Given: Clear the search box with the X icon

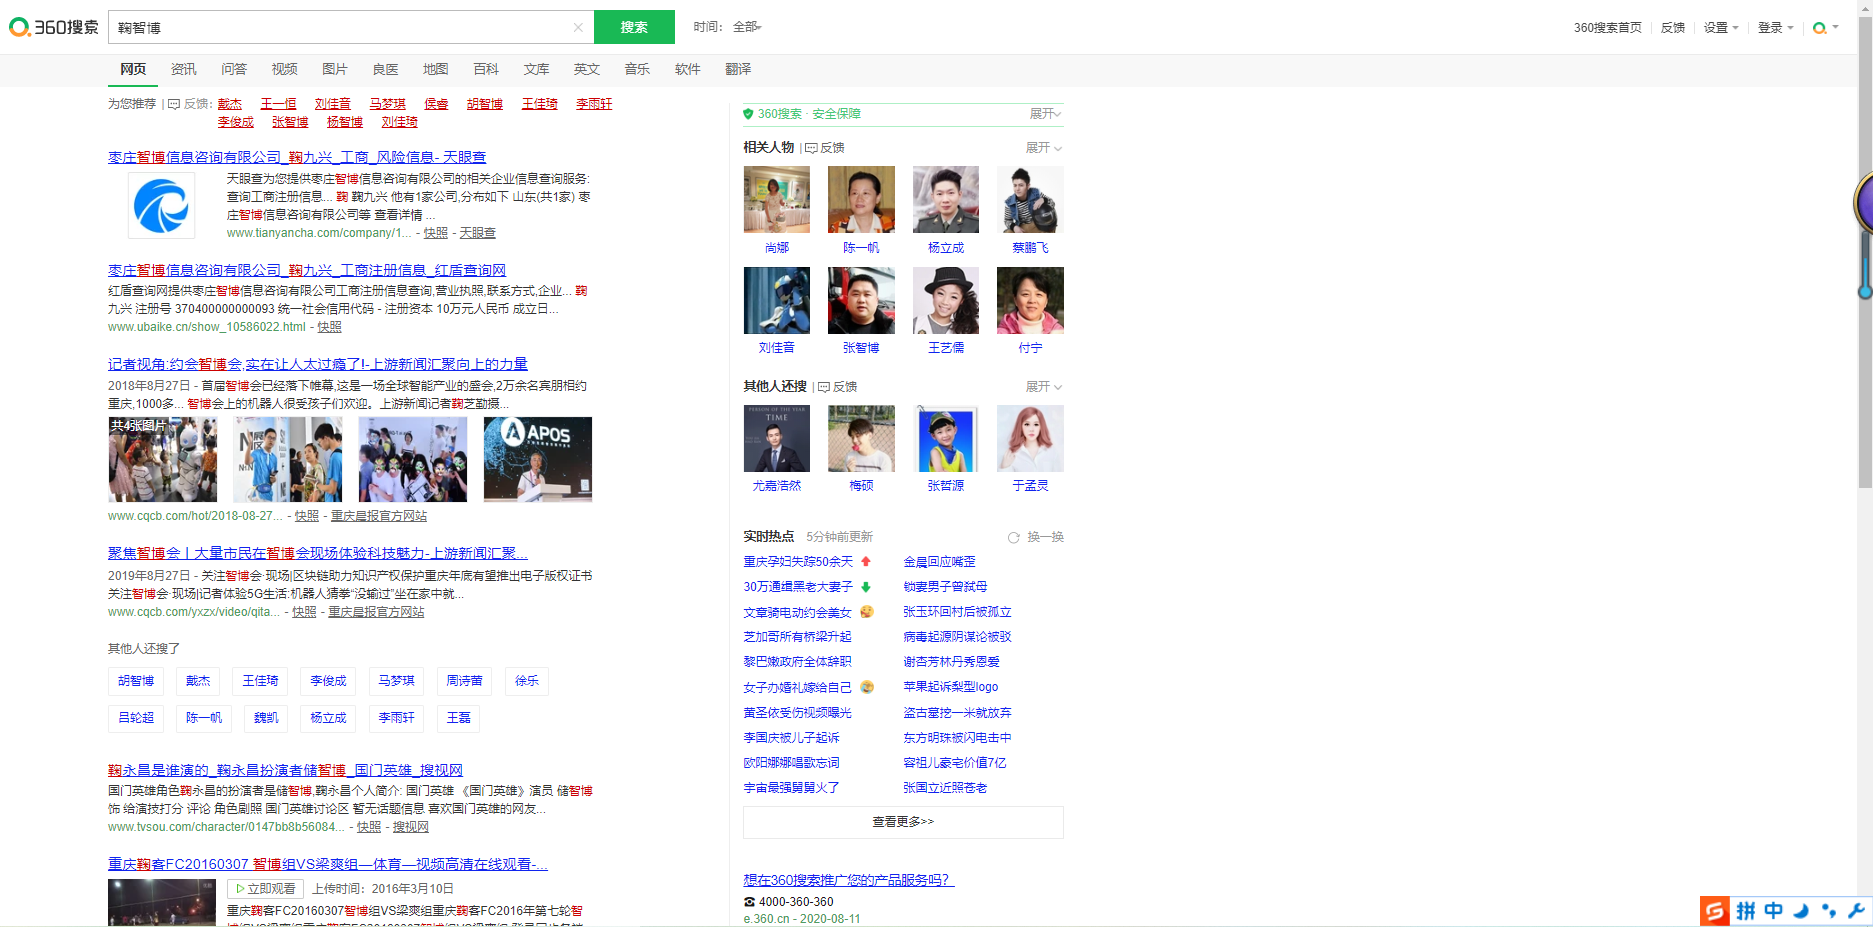Looking at the screenshot, I should click(x=578, y=27).
